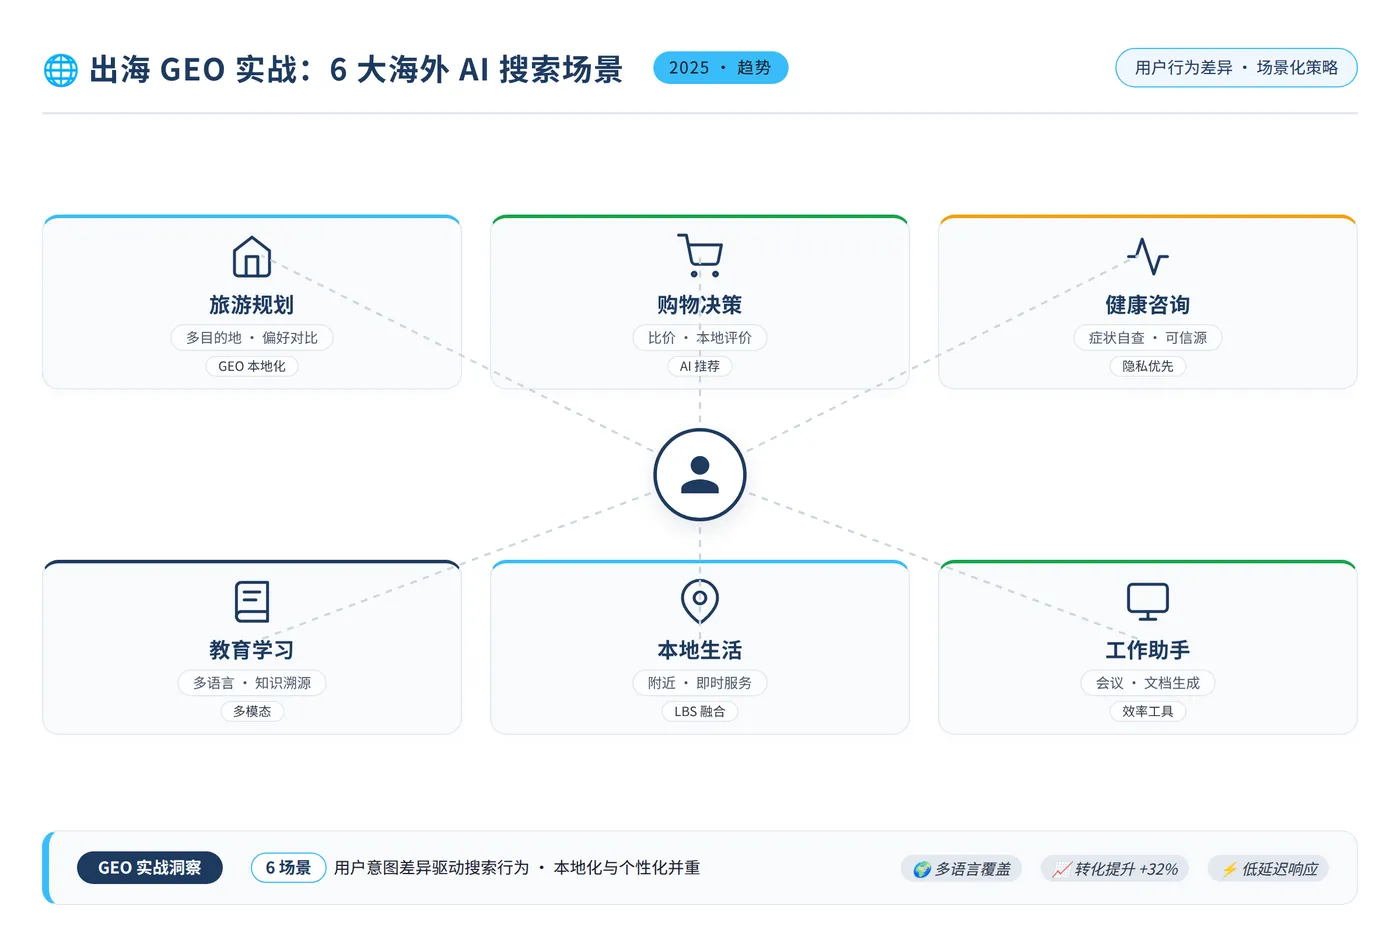This screenshot has height=933, width=1400.
Task: Click the 症状自查 · 可信源 tag
Action: pyautogui.click(x=1148, y=338)
